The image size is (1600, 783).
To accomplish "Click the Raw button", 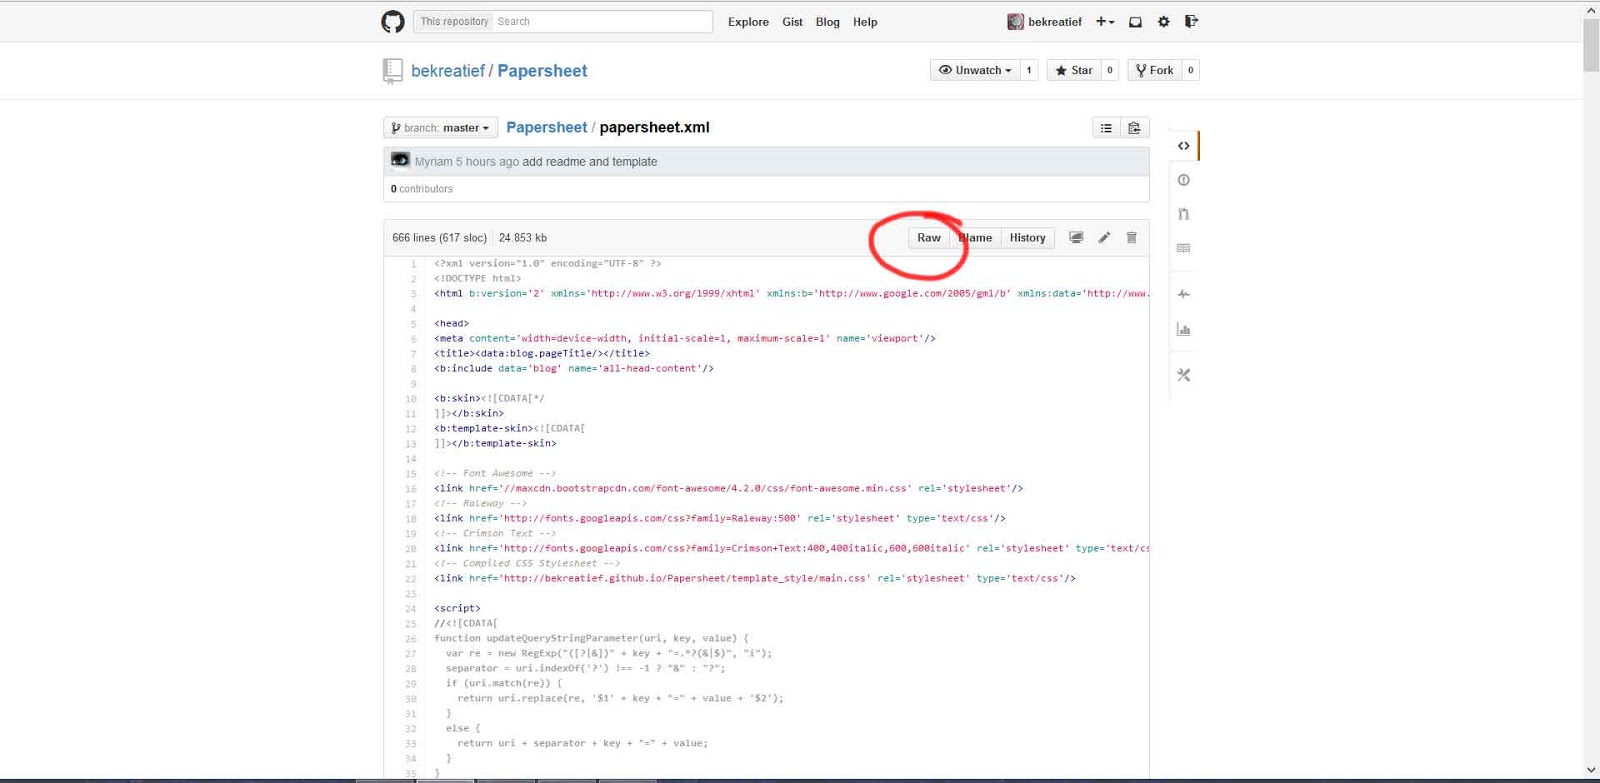I will [929, 238].
